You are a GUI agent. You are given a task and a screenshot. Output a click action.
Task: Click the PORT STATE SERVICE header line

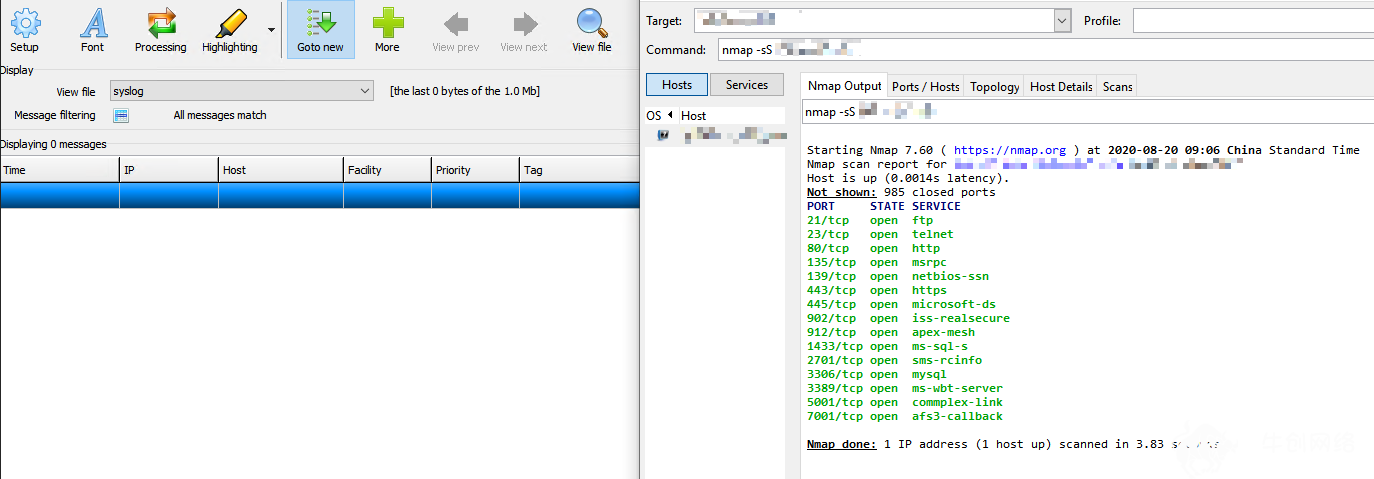click(884, 206)
